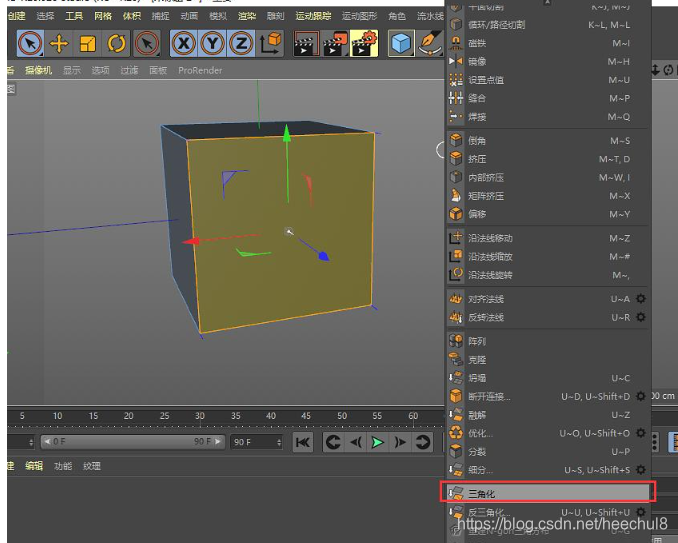The height and width of the screenshot is (543, 678).
Task: Choose 镜像 mirror menu entry
Action: pyautogui.click(x=548, y=61)
